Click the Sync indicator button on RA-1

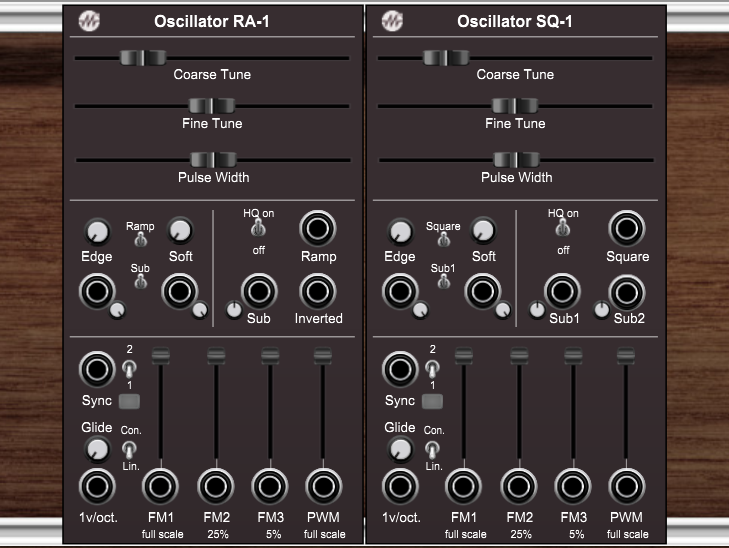click(129, 401)
